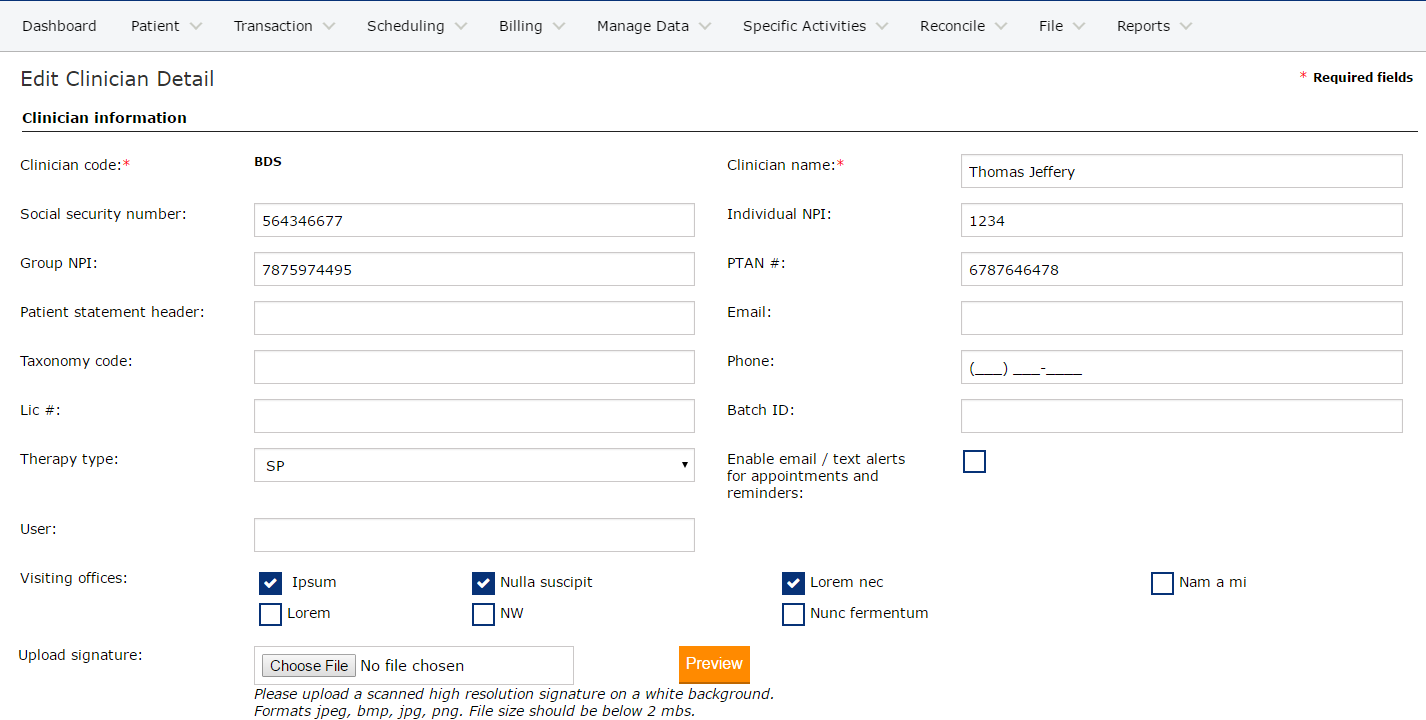The width and height of the screenshot is (1426, 720).
Task: Select the Taxonomy code text box
Action: 474,367
